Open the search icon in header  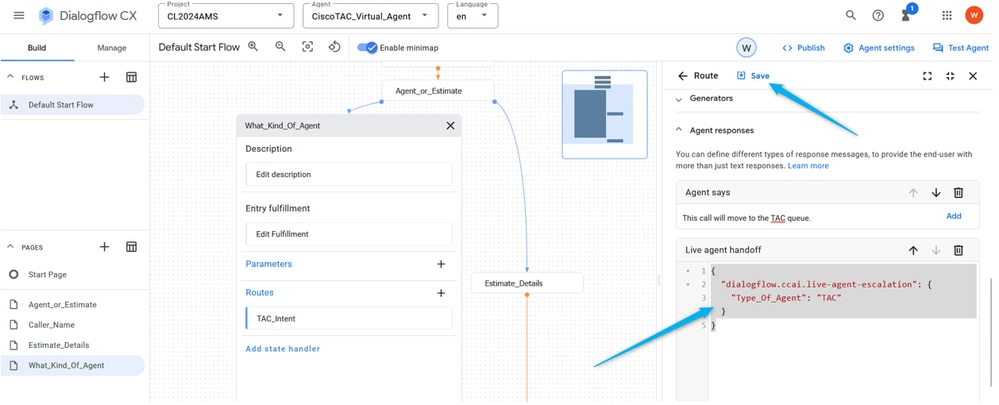[851, 15]
